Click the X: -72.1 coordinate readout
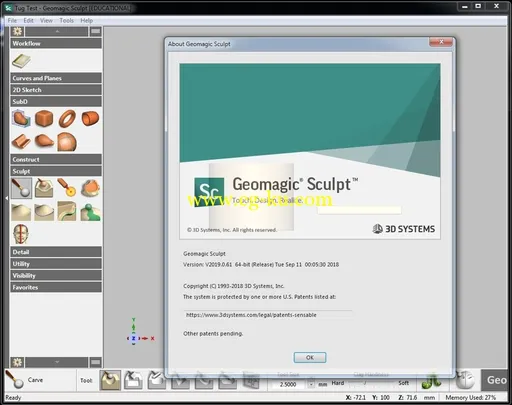The height and width of the screenshot is (405, 512). pyautogui.click(x=356, y=397)
